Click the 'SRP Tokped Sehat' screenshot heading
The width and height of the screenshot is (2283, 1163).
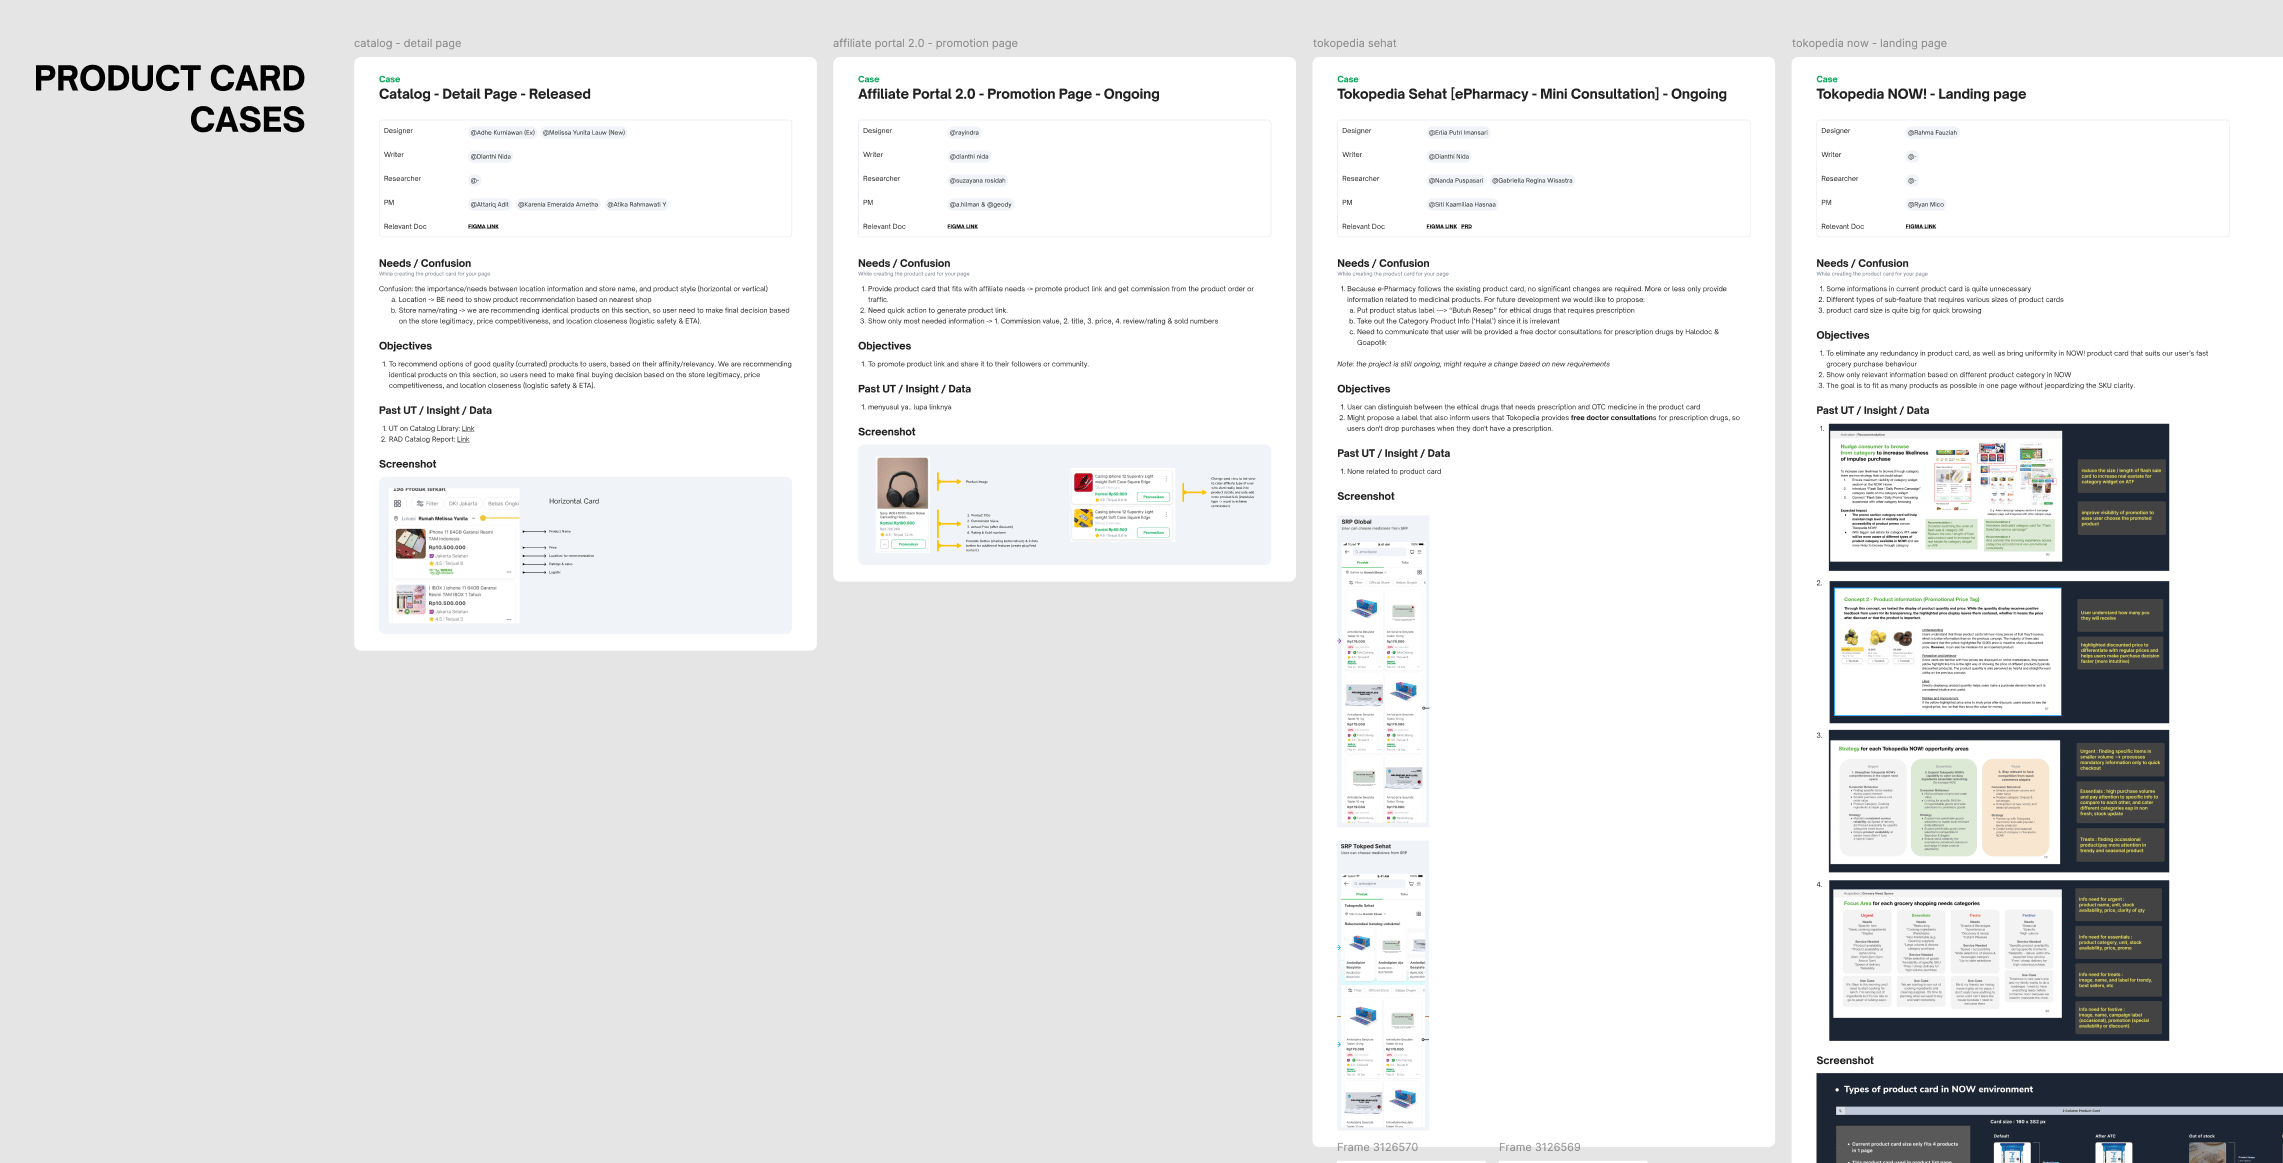1365,846
